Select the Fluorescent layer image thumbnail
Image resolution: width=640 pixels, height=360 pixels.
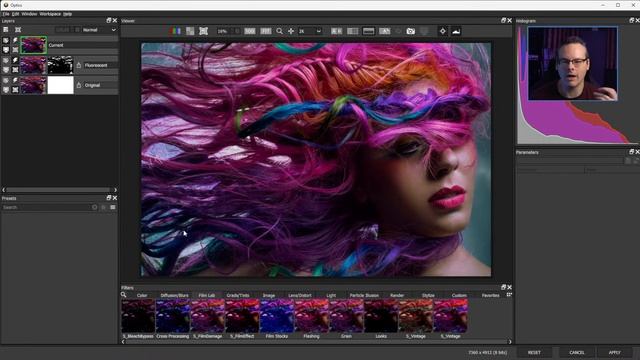coord(33,65)
